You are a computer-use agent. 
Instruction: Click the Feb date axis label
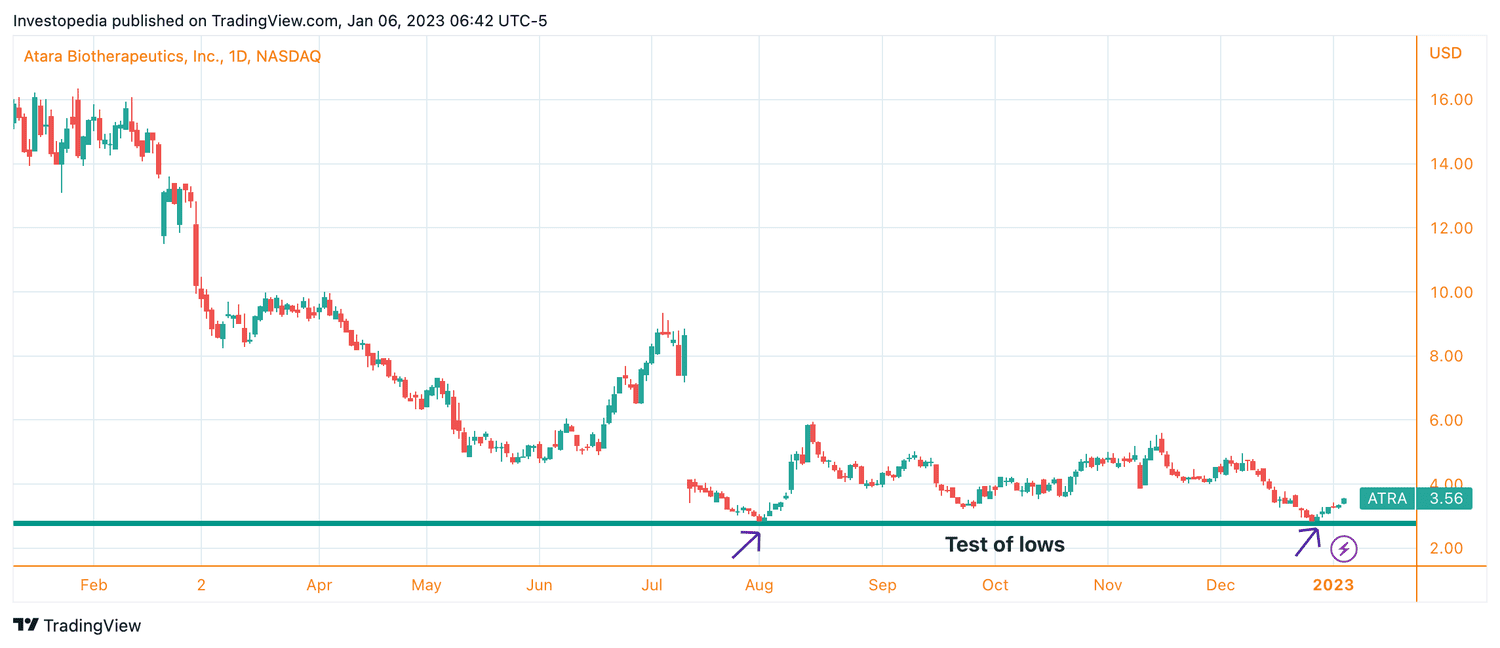click(93, 585)
